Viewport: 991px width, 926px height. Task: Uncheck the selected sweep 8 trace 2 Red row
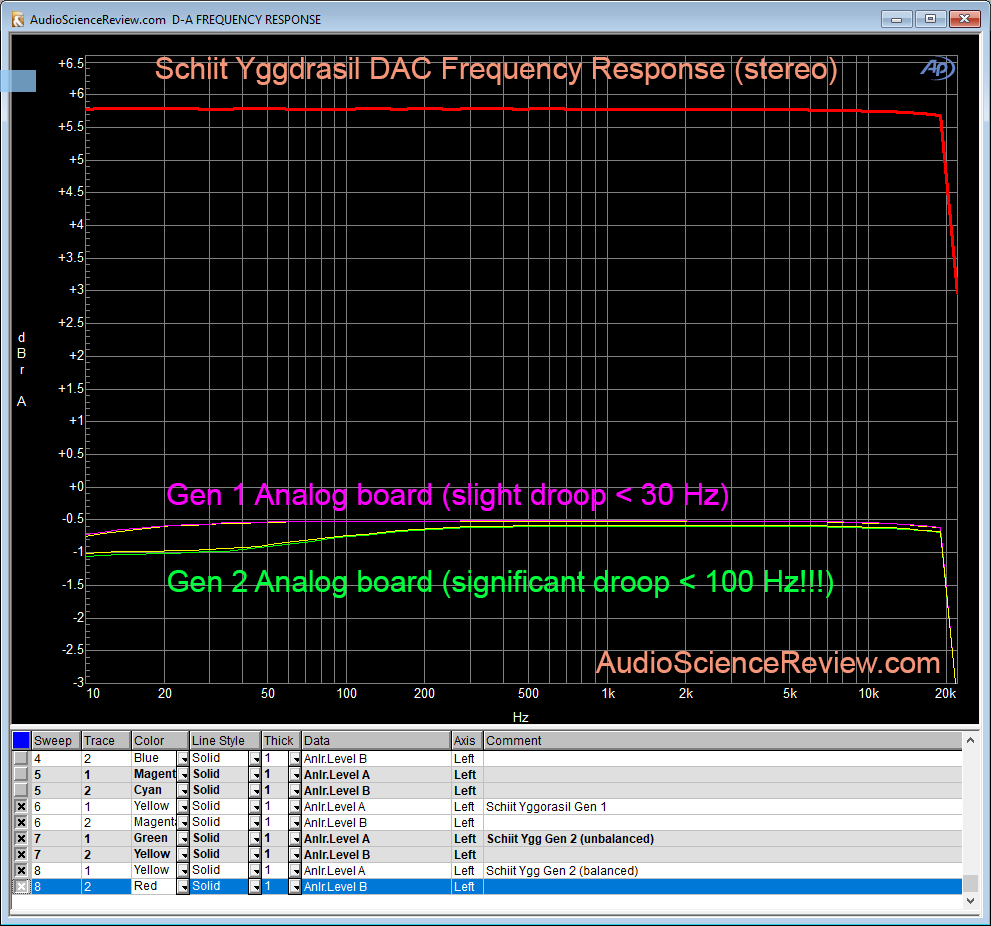(21, 886)
